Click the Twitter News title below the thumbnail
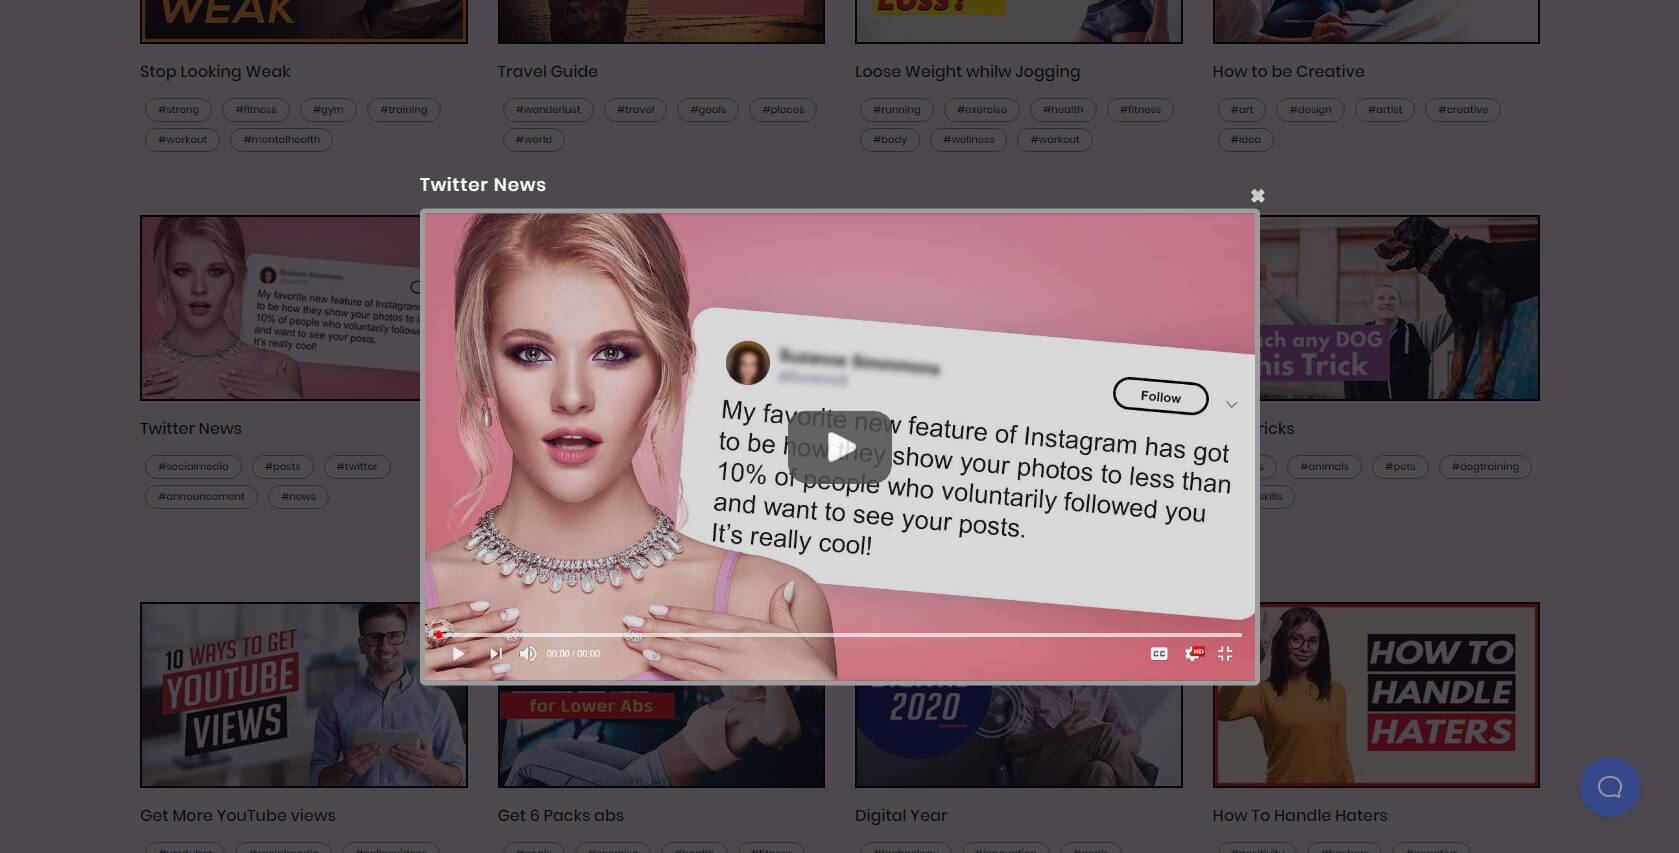 coord(191,429)
